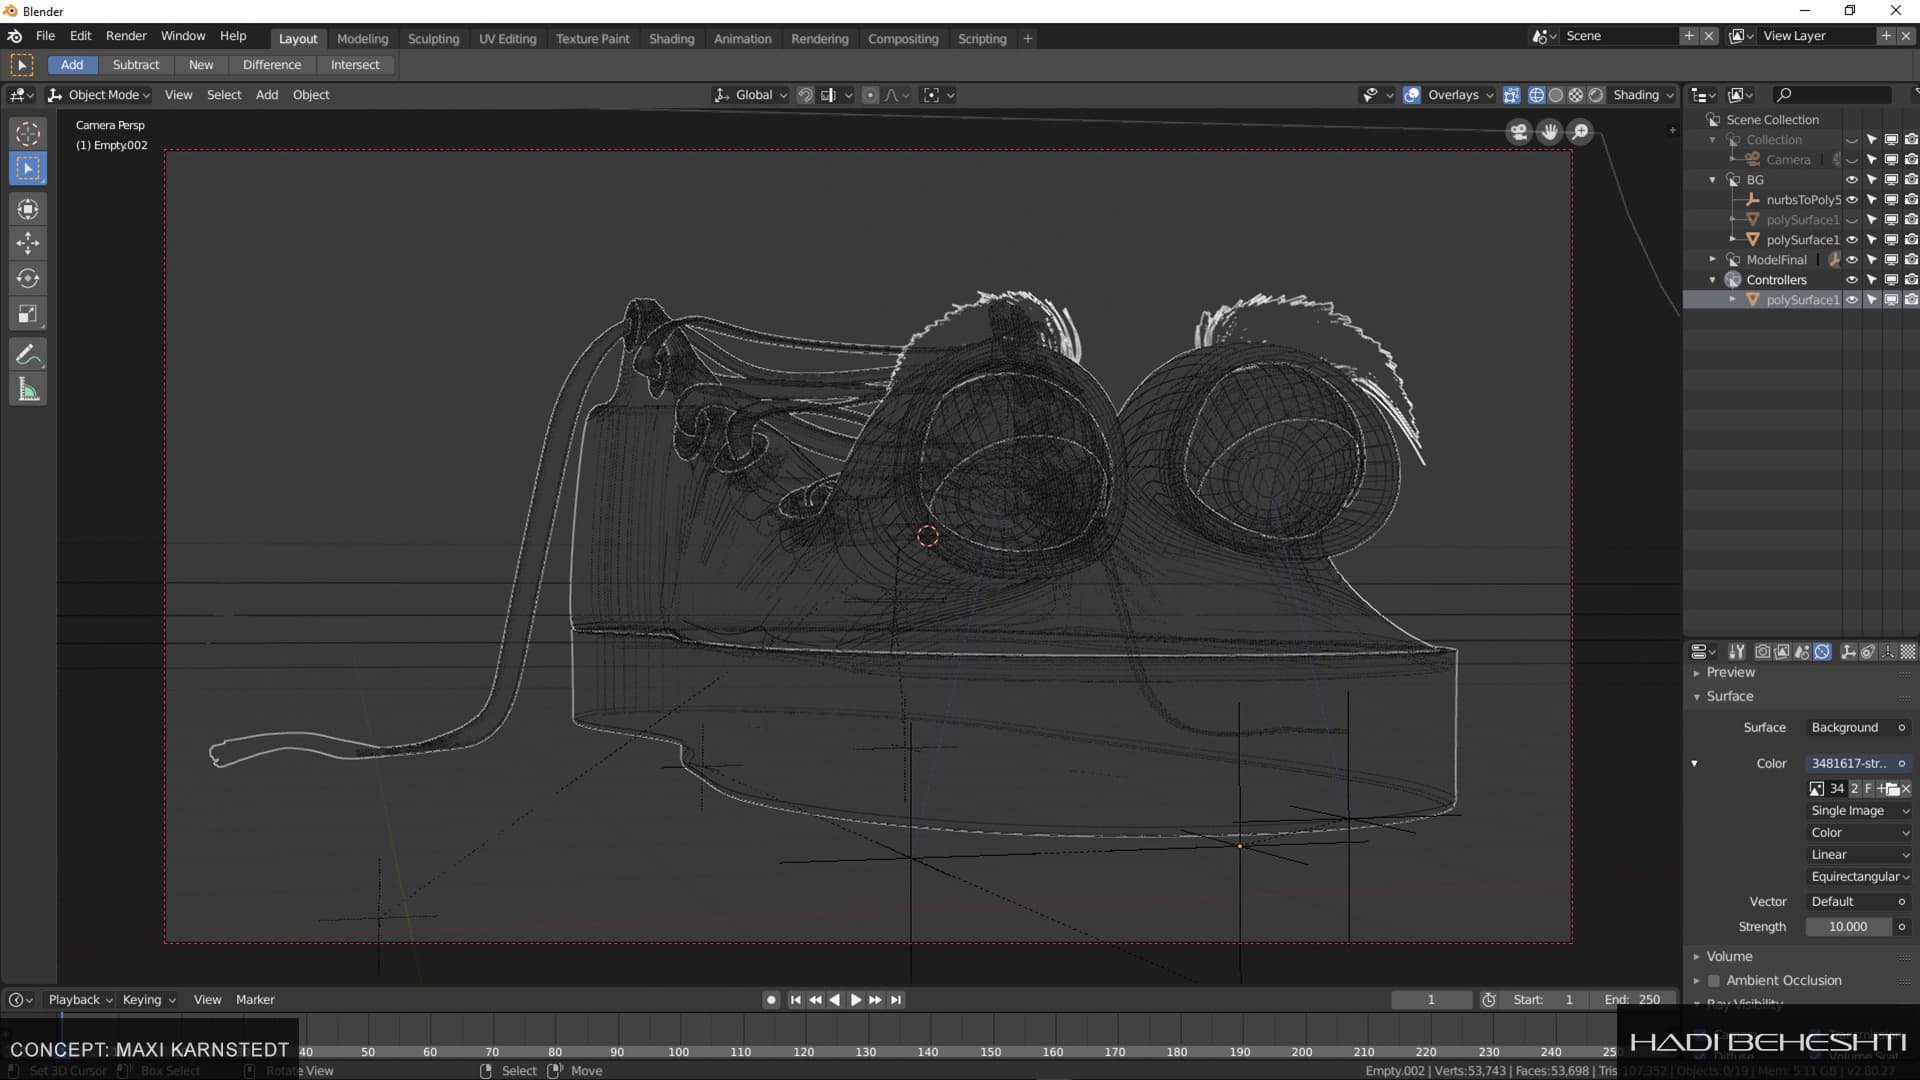Activate the Move tool

28,243
